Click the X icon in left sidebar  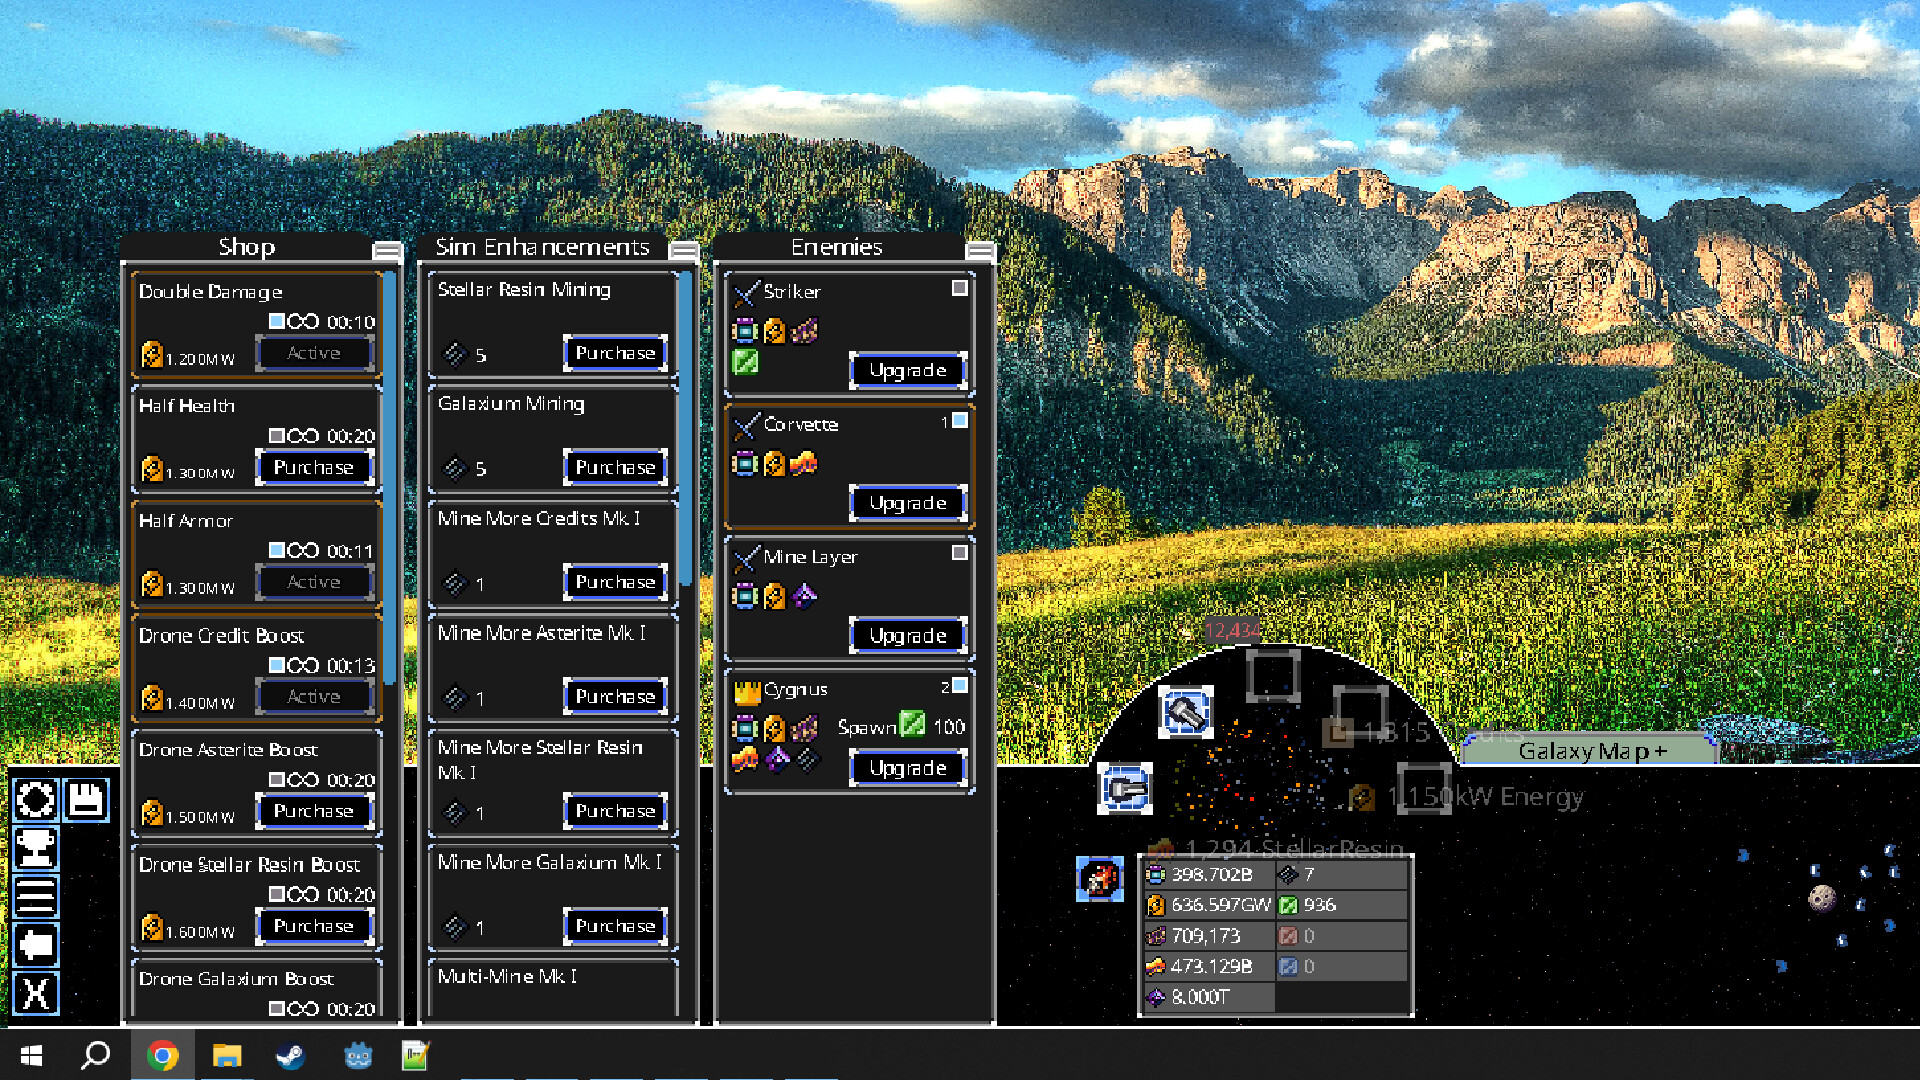(36, 994)
